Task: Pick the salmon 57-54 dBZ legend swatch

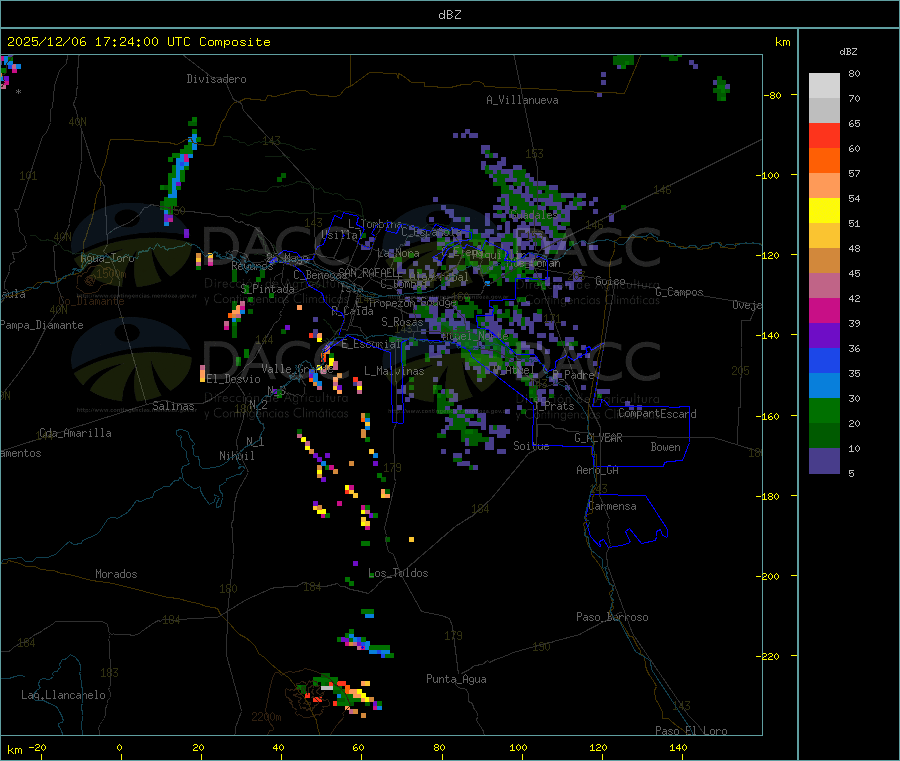Action: [824, 186]
